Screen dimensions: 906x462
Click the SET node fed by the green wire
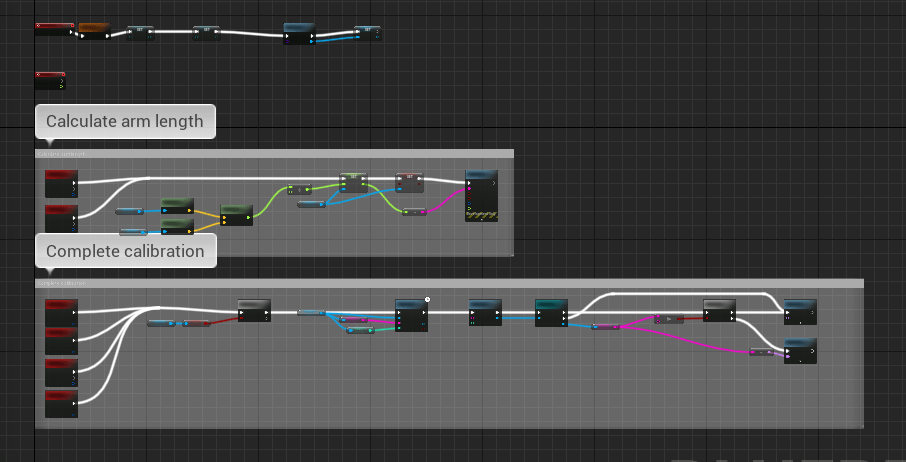click(x=353, y=182)
